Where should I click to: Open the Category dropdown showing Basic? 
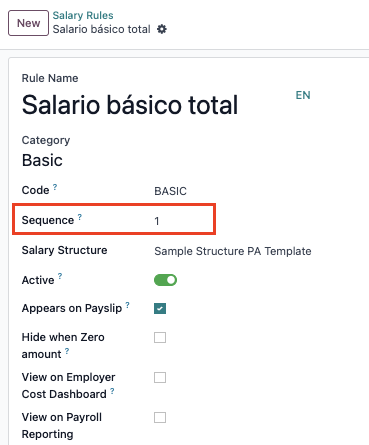[167, 160]
